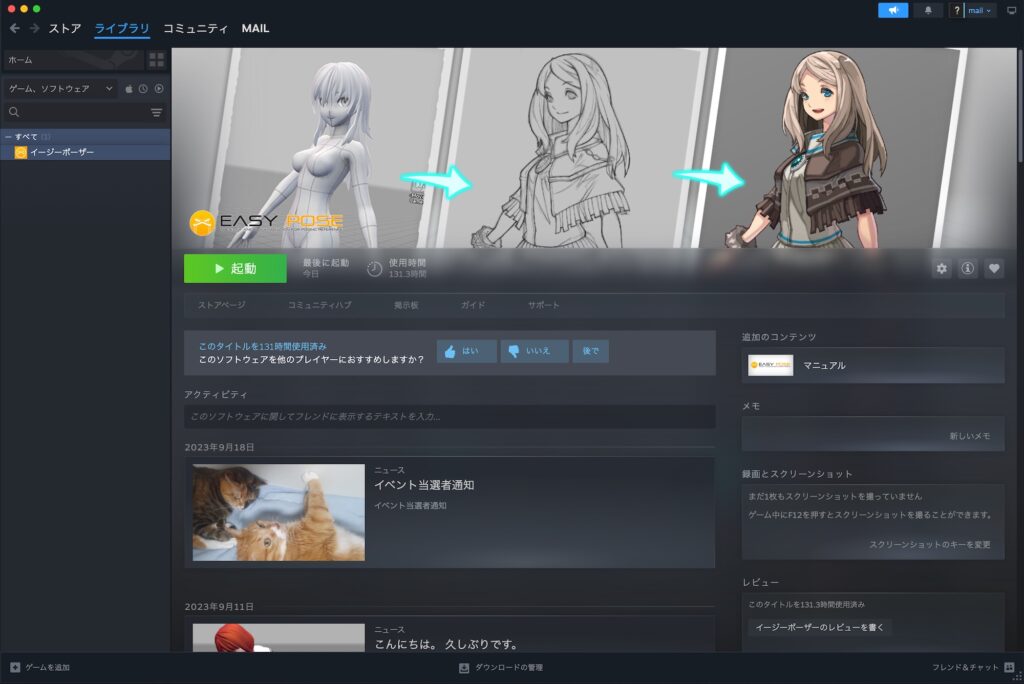Click ゲームを追加 at the bottom left
Viewport: 1024px width, 684px height.
[40, 668]
